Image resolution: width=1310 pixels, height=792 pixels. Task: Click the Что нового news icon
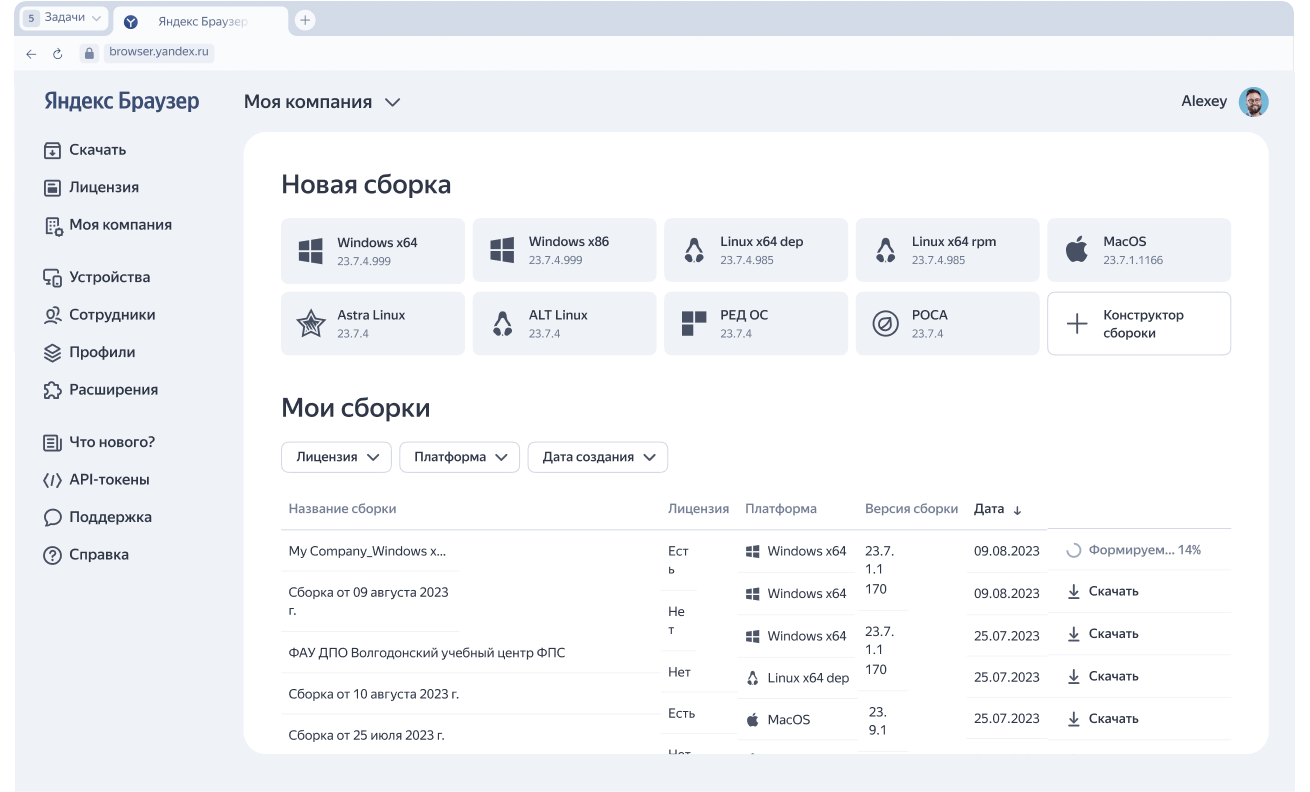(x=53, y=442)
